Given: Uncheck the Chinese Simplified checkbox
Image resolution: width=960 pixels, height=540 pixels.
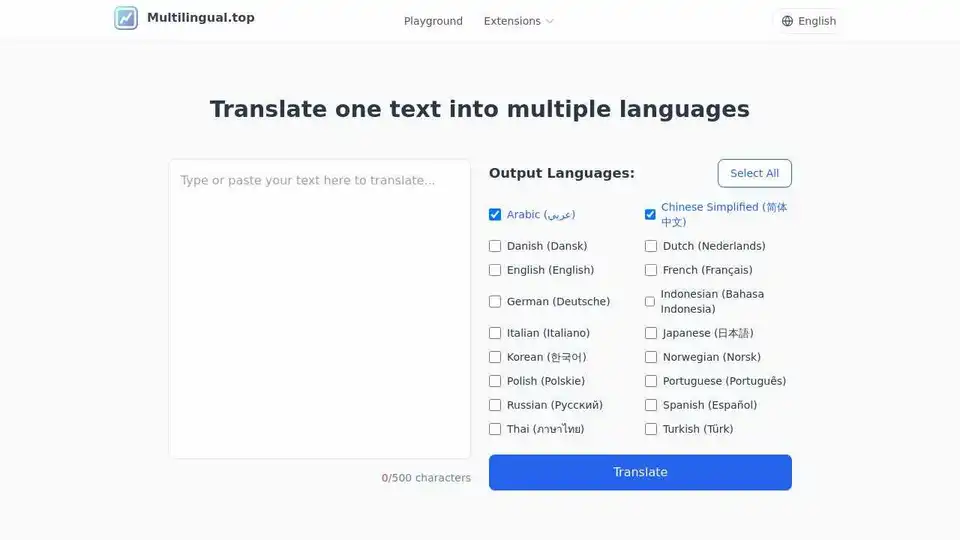Looking at the screenshot, I should (x=650, y=214).
